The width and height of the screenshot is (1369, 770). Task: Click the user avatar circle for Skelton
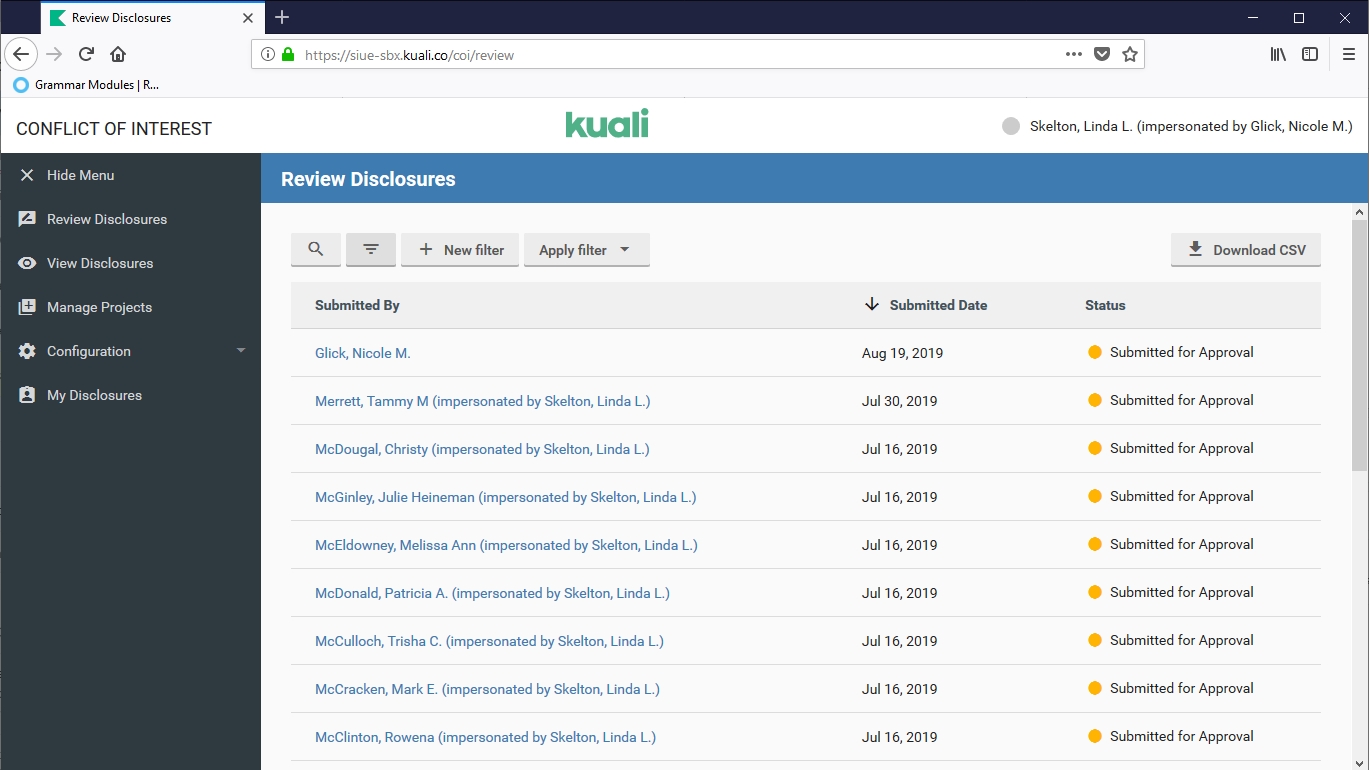click(1011, 127)
